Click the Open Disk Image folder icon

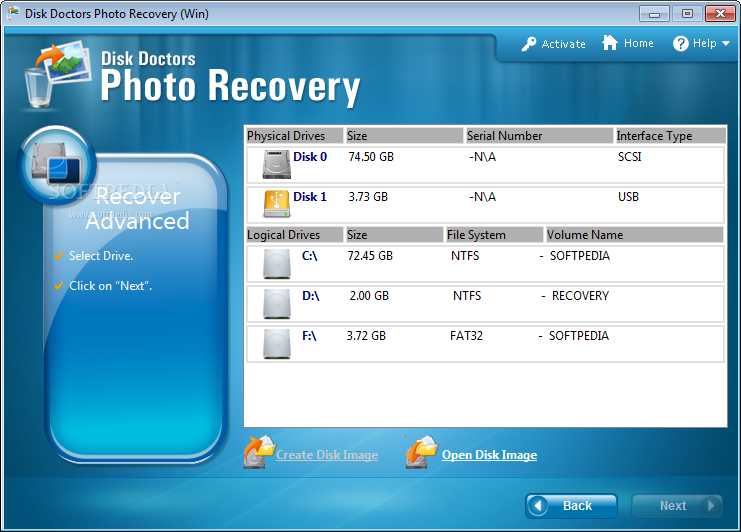pyautogui.click(x=422, y=452)
